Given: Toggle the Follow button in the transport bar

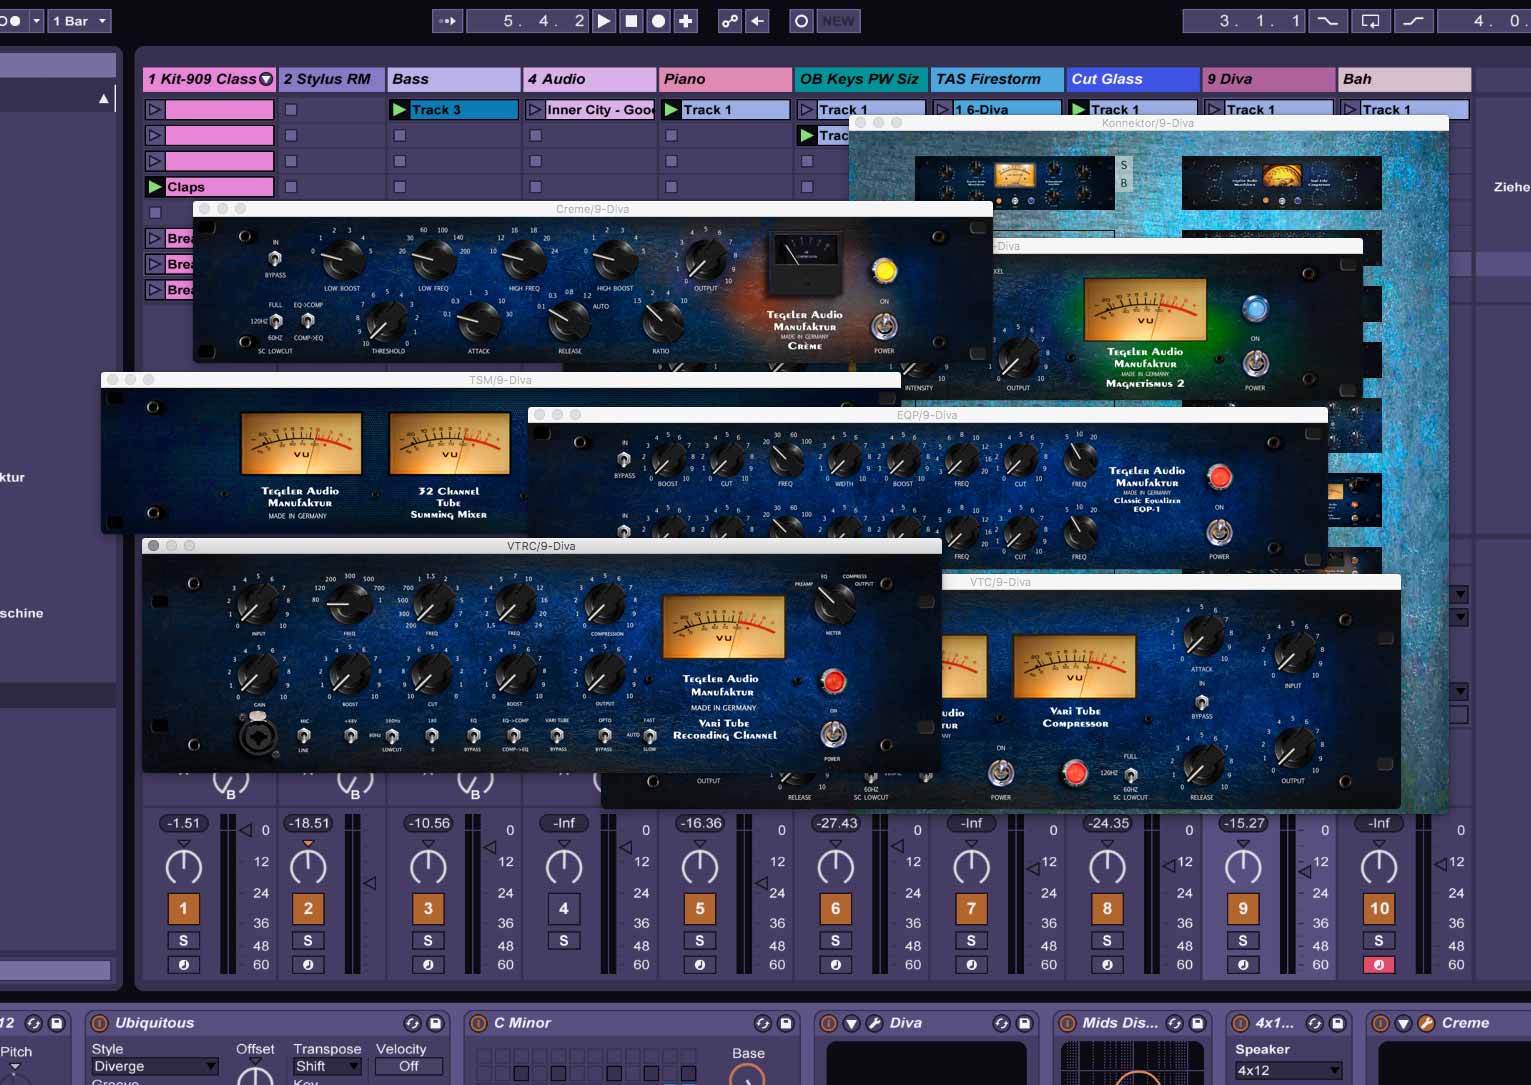Looking at the screenshot, I should [x=448, y=21].
